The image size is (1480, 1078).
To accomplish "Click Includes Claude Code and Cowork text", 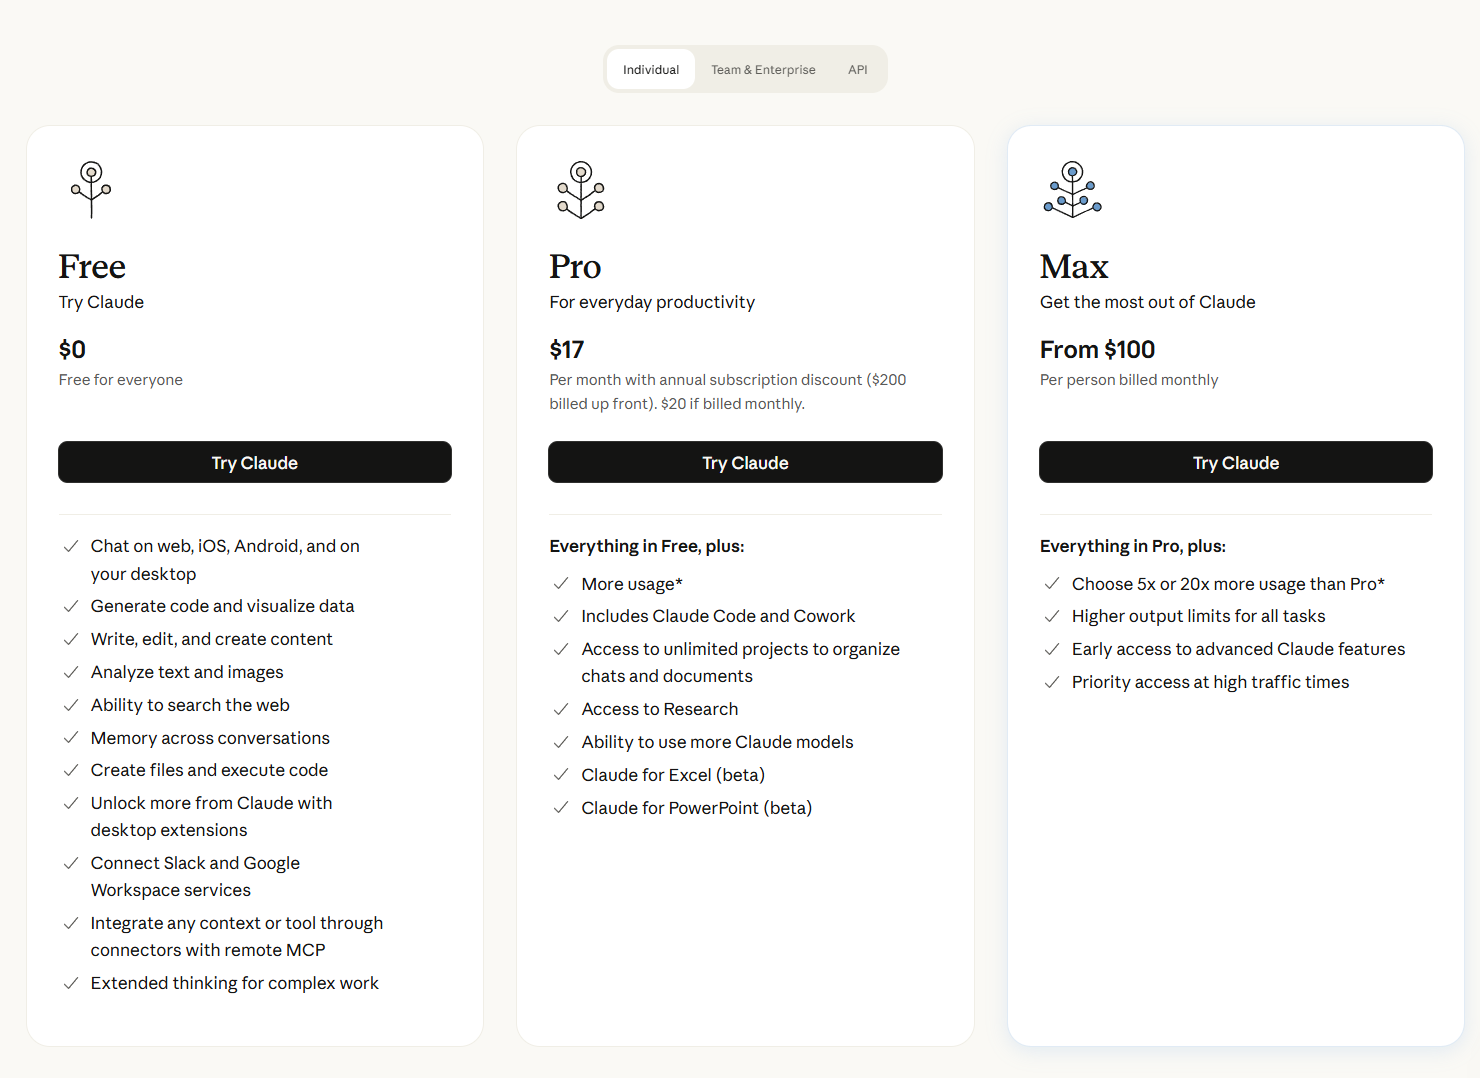I will tap(718, 616).
